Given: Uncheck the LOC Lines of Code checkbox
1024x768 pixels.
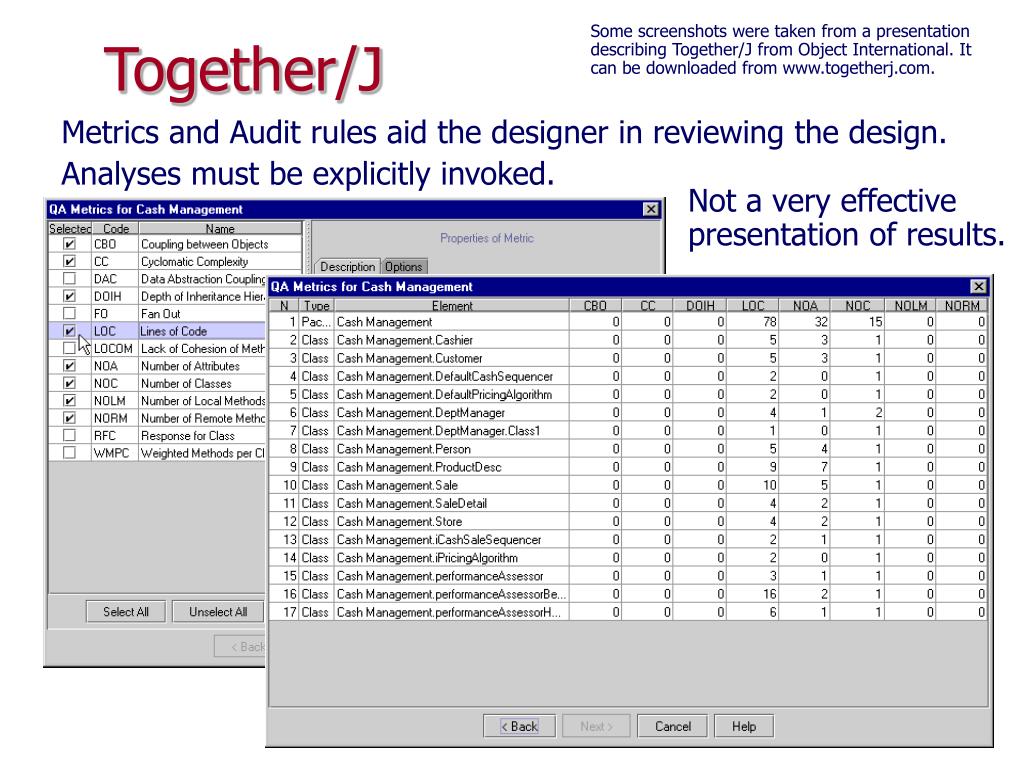Looking at the screenshot, I should click(69, 331).
